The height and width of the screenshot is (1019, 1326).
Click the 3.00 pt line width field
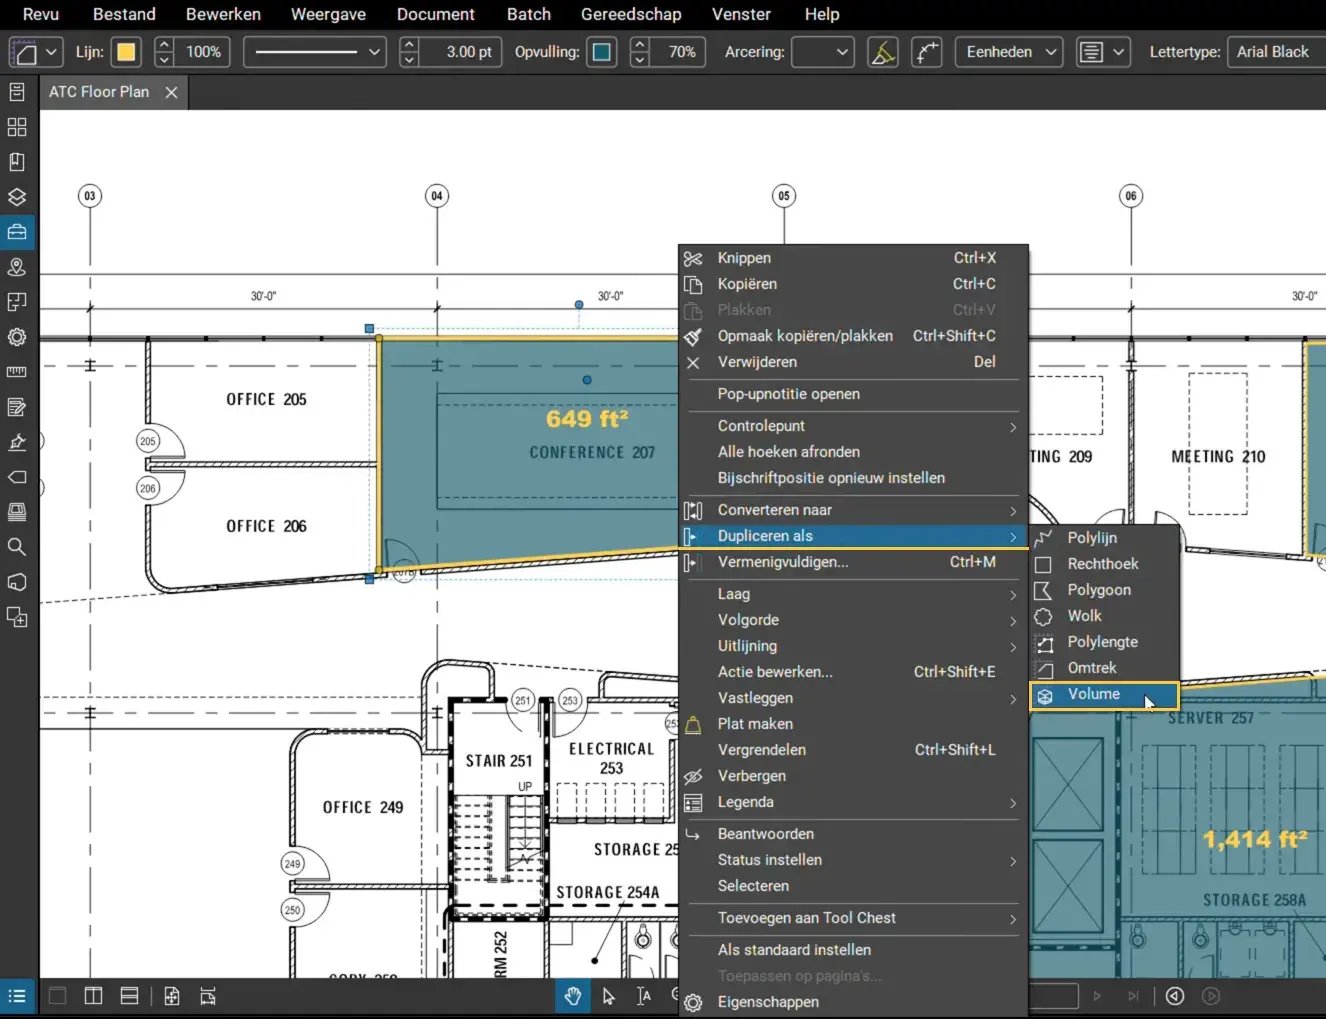[462, 52]
